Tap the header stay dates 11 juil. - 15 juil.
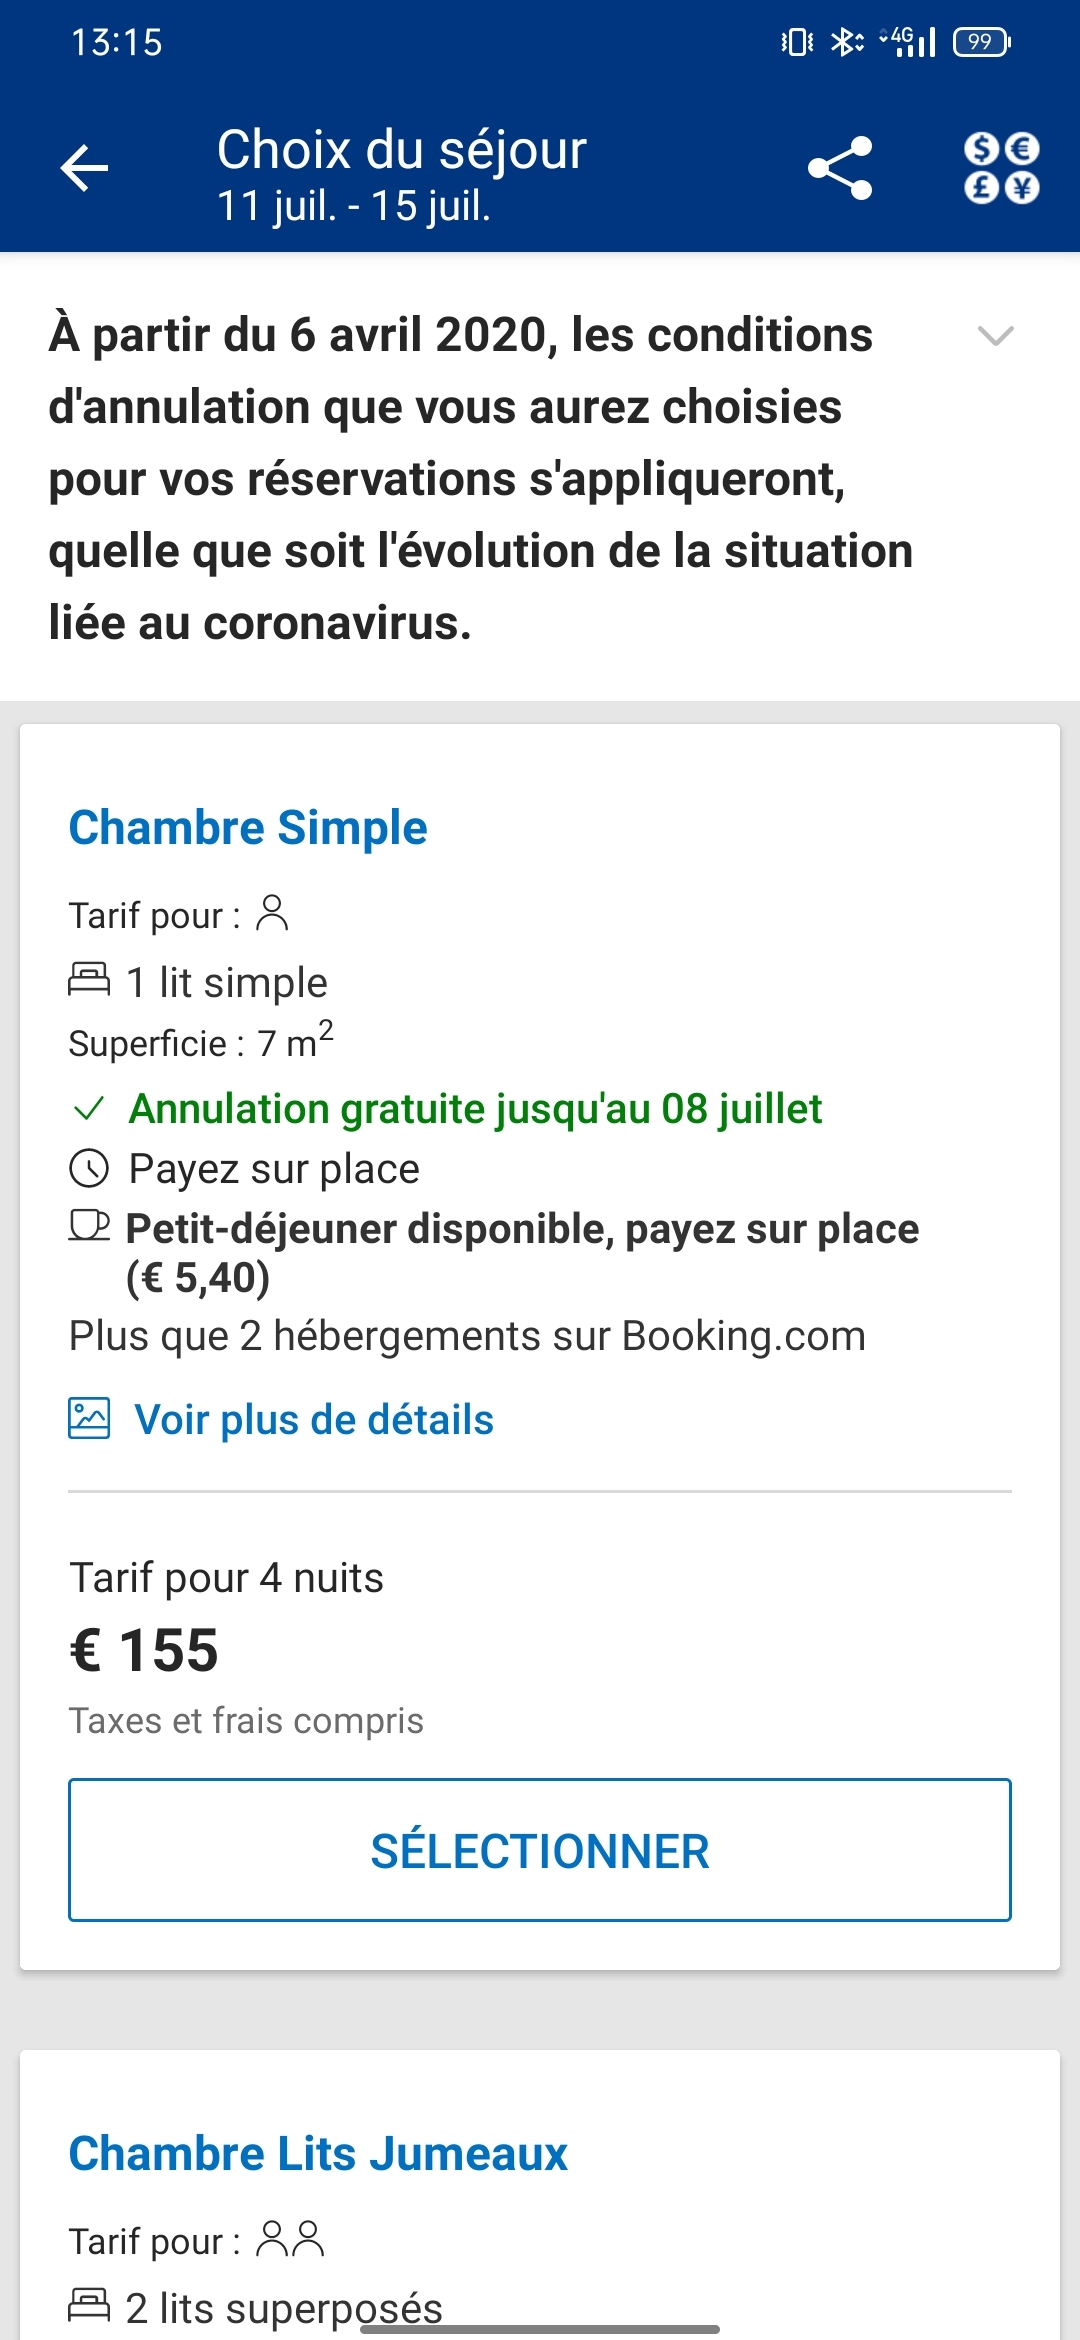Image resolution: width=1080 pixels, height=2340 pixels. coord(354,206)
